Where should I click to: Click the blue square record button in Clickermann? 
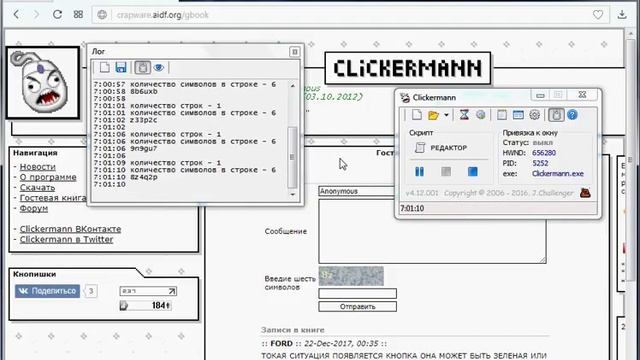(473, 171)
